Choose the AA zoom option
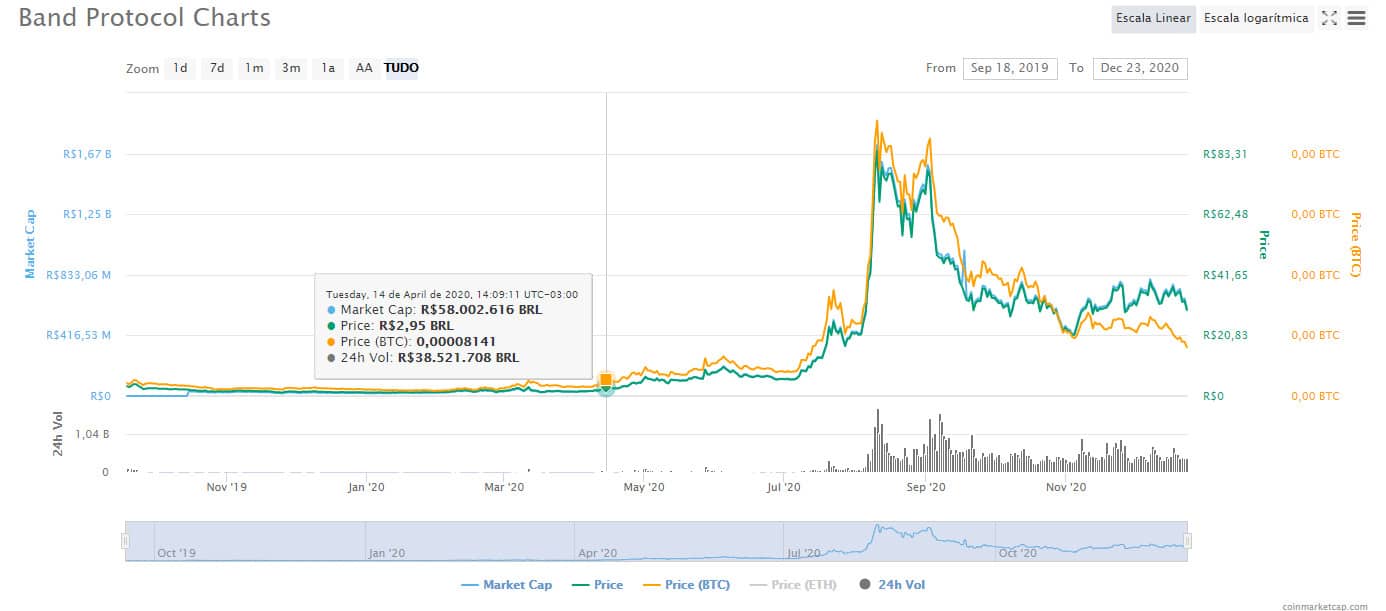 [x=364, y=68]
